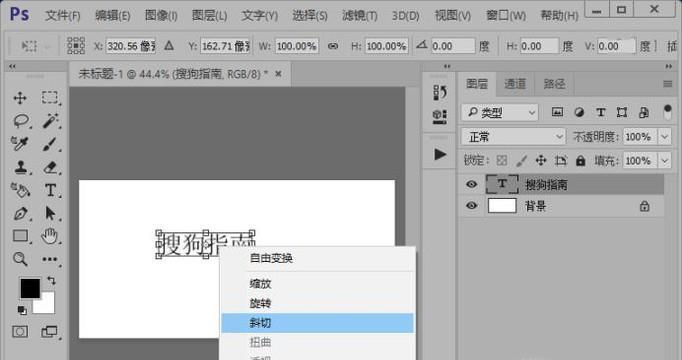Select the Pen tool
The height and width of the screenshot is (360, 682).
click(20, 213)
